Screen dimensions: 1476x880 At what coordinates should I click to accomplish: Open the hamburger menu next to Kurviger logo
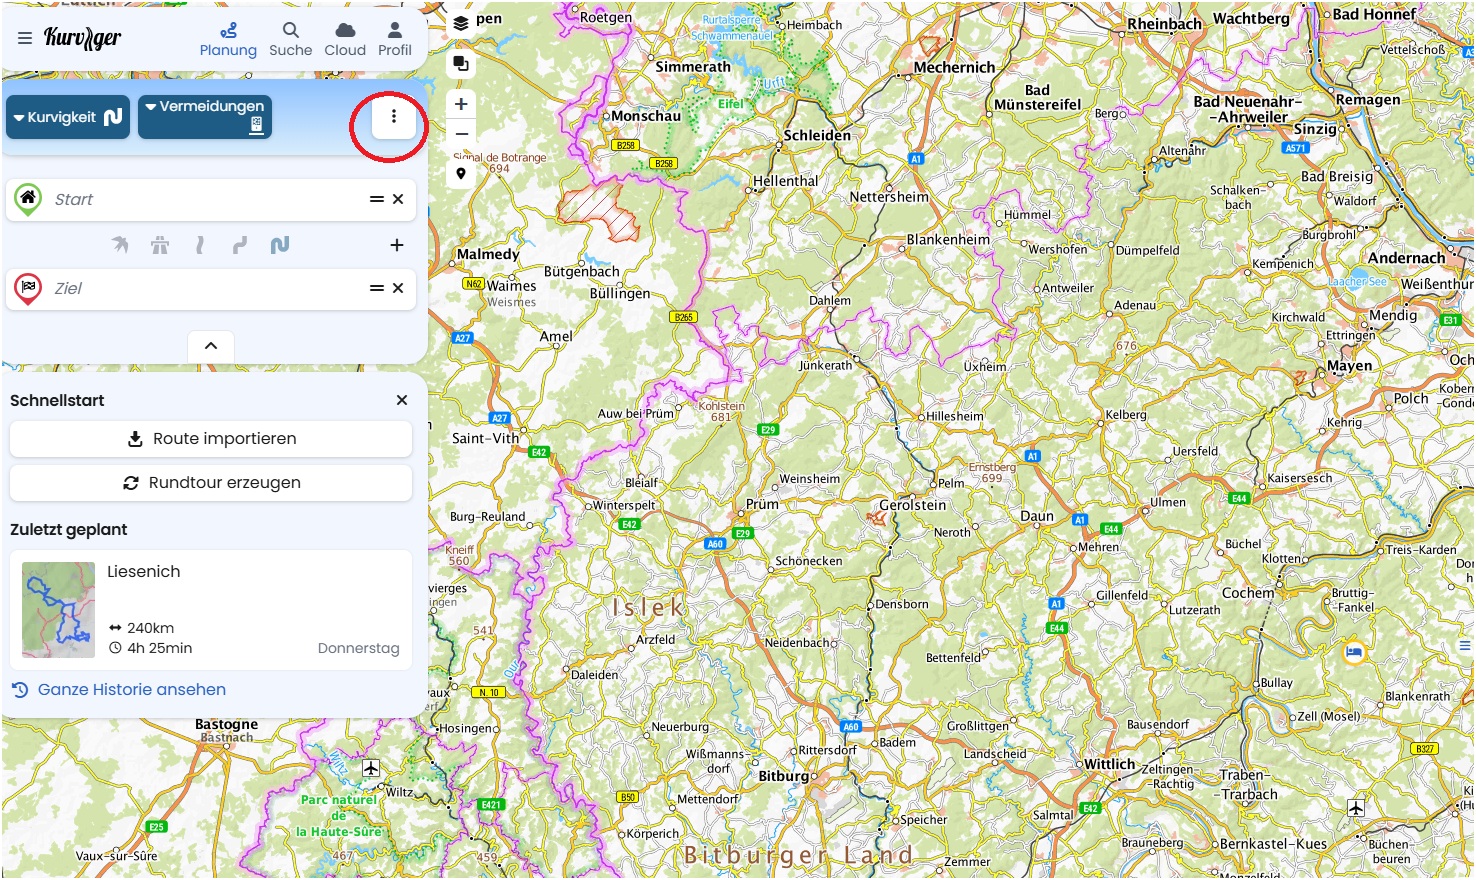pos(25,38)
